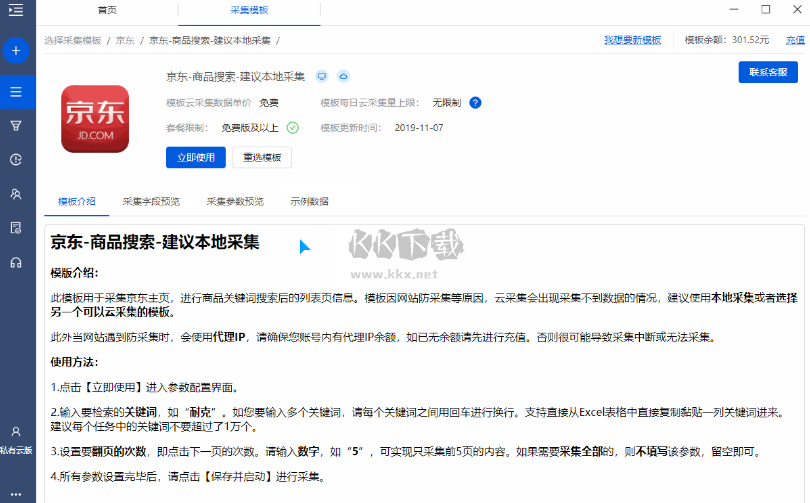This screenshot has width=810, height=503.
Task: Select the 采集参数预览 tab
Action: pyautogui.click(x=235, y=201)
